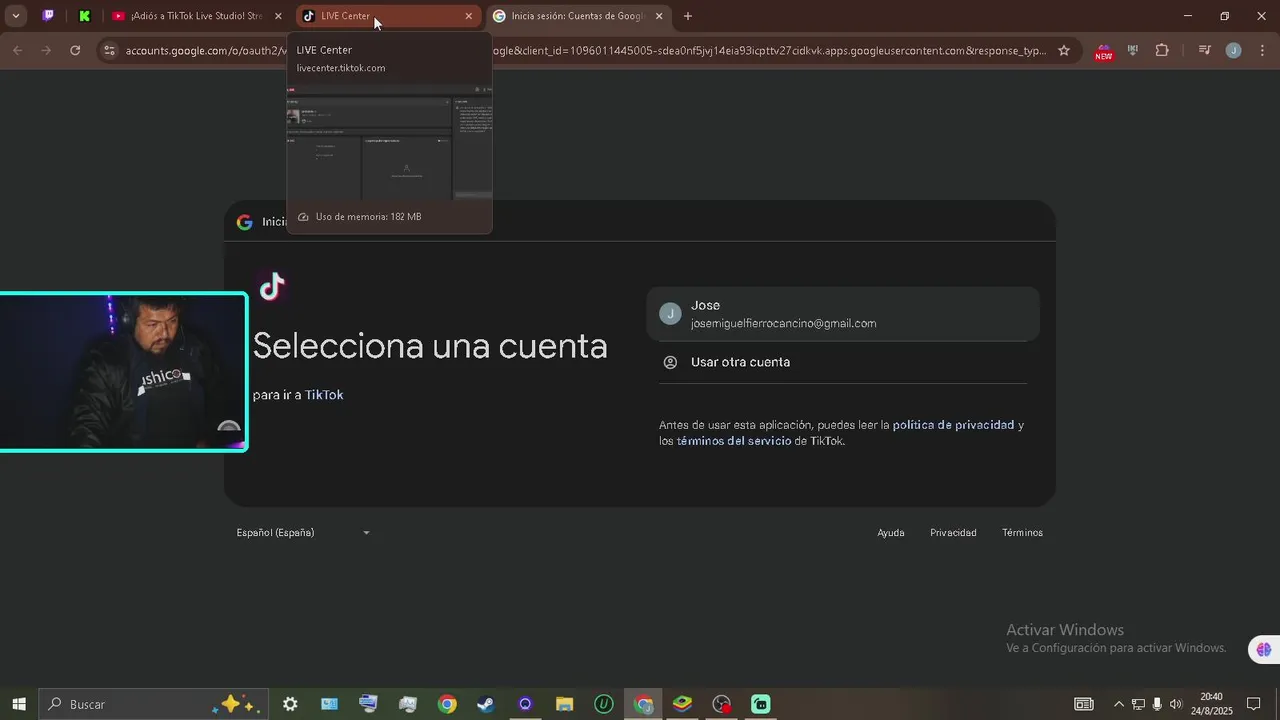Launch Steam from the taskbar

point(486,704)
